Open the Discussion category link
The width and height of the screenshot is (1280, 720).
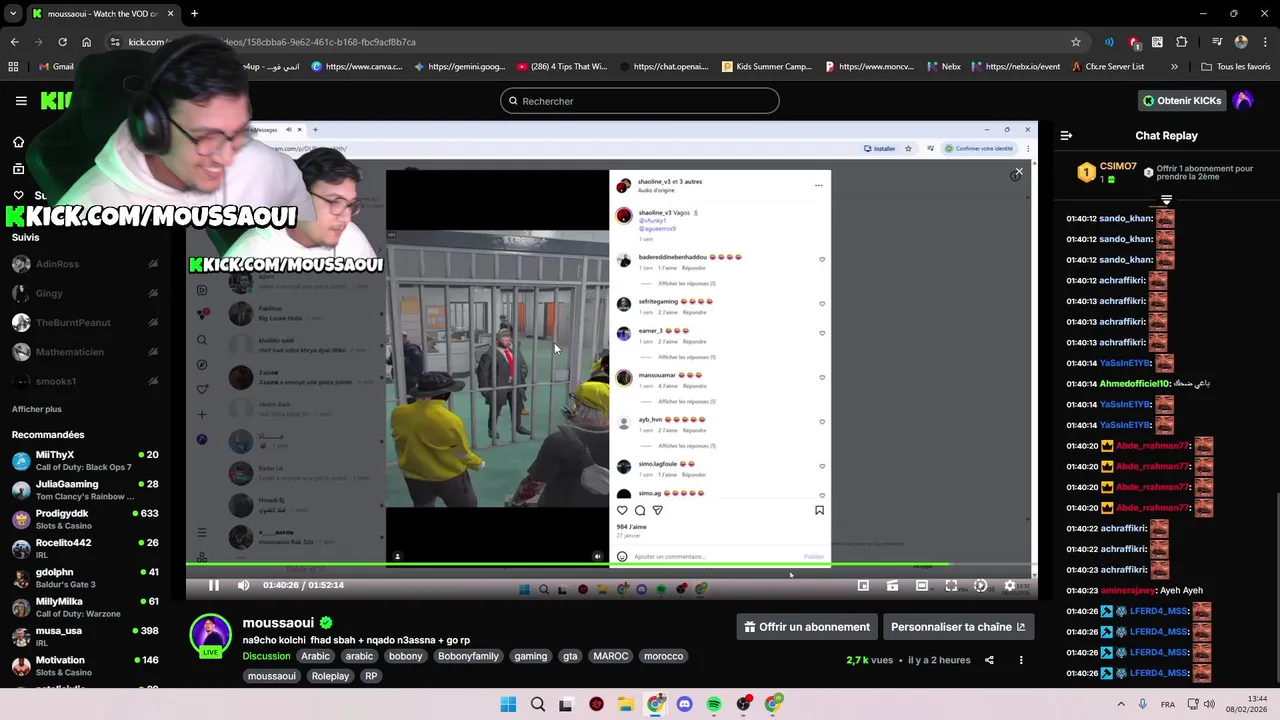266,656
